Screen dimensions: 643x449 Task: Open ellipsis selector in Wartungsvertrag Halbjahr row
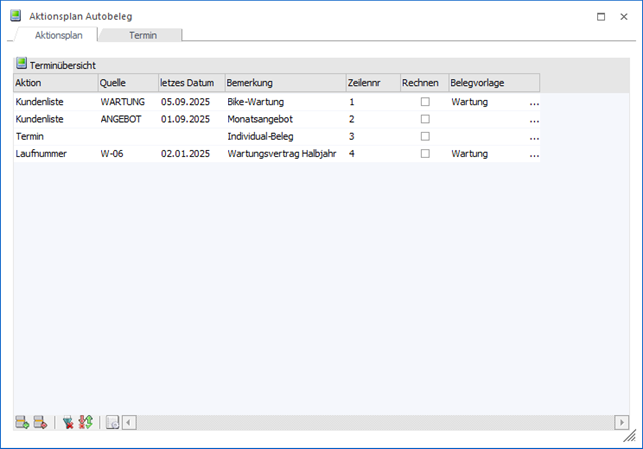533,154
